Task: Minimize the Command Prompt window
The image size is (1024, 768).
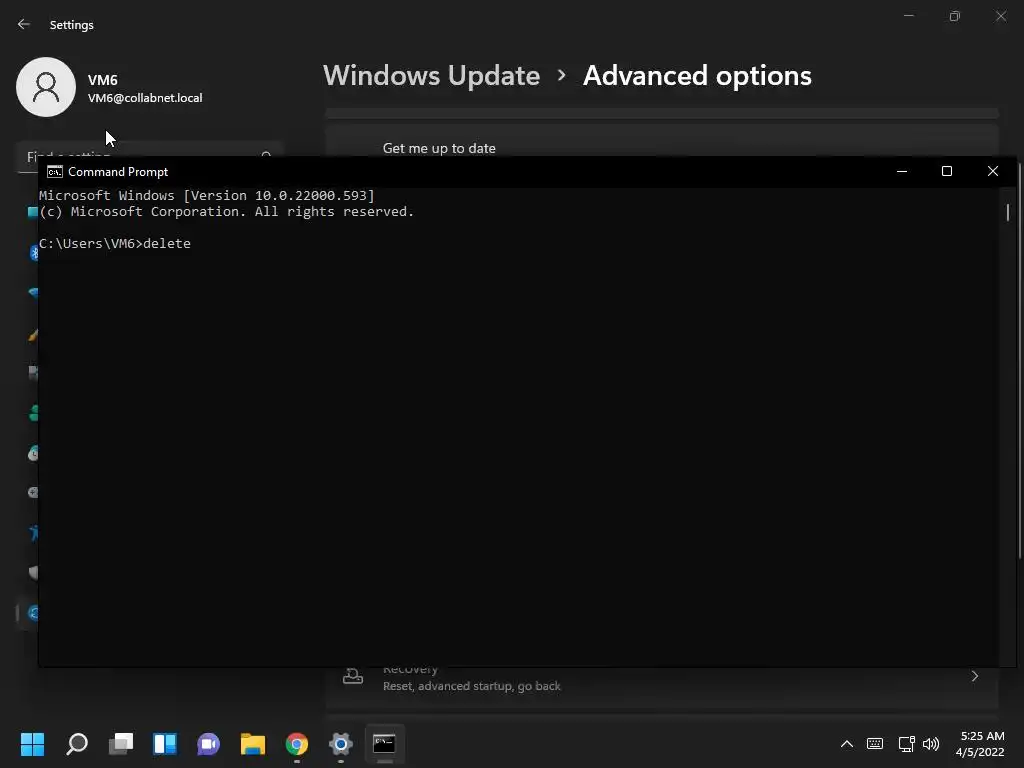Action: (x=902, y=171)
